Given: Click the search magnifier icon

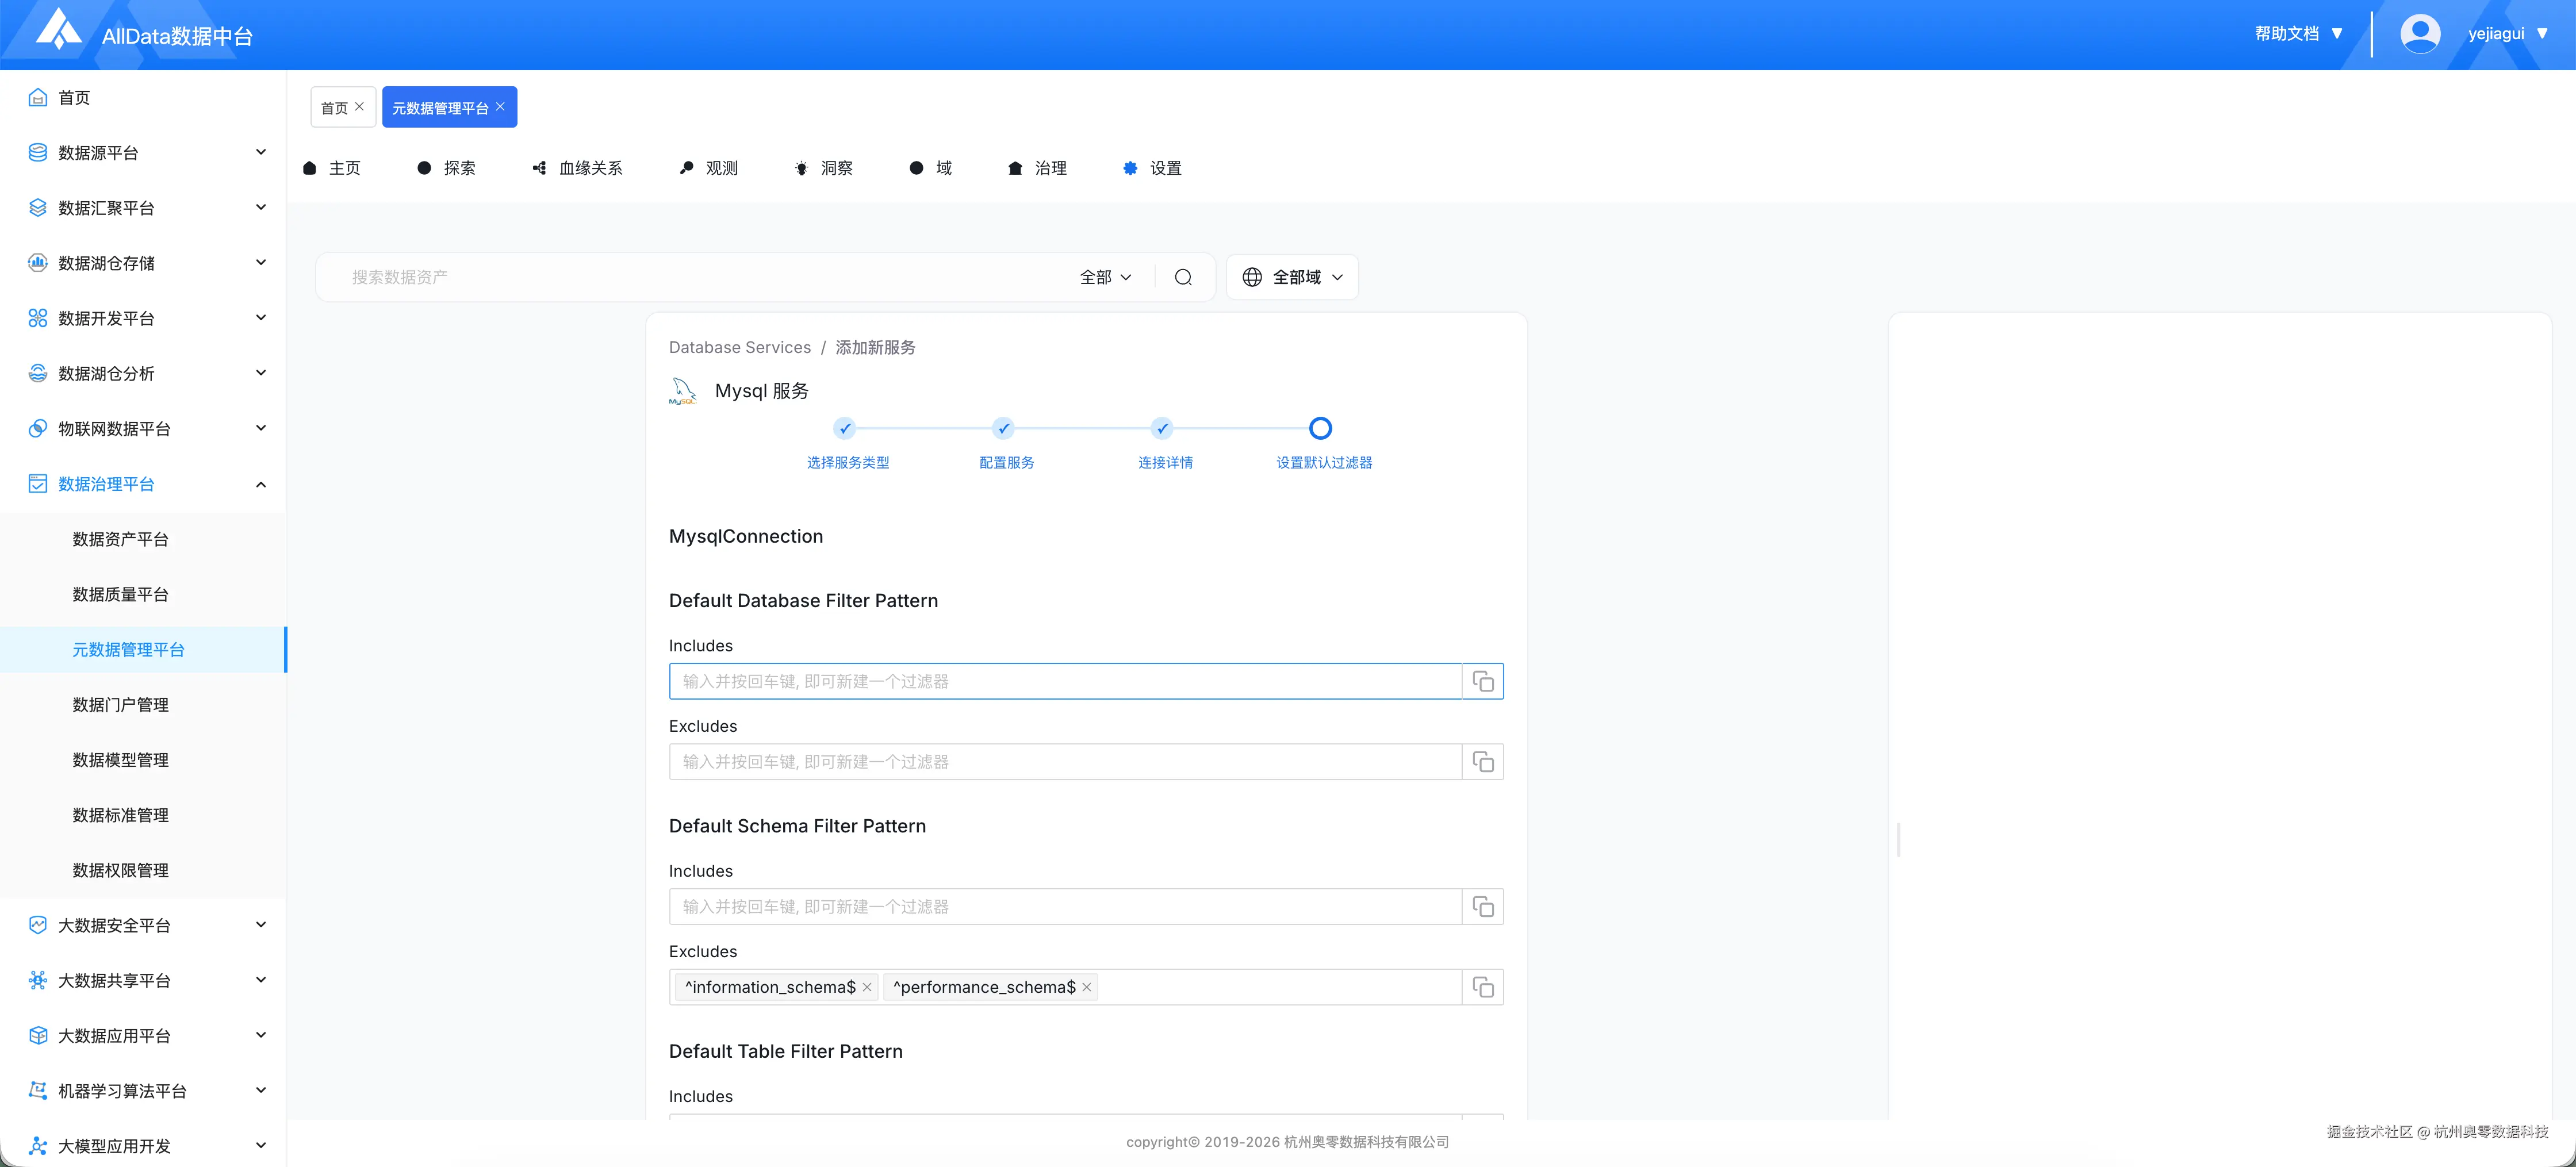Looking at the screenshot, I should pyautogui.click(x=1183, y=277).
